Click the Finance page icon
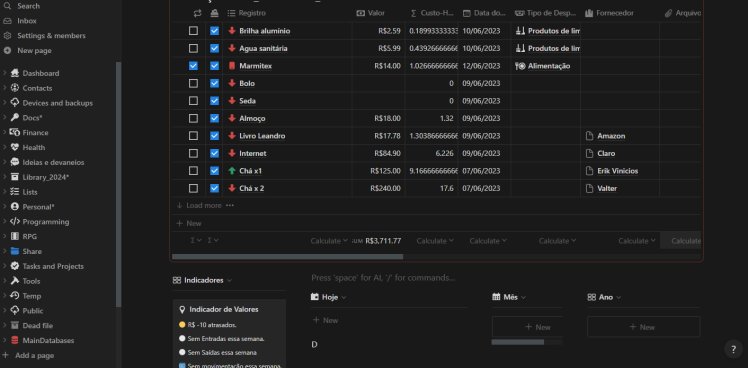 tap(14, 132)
